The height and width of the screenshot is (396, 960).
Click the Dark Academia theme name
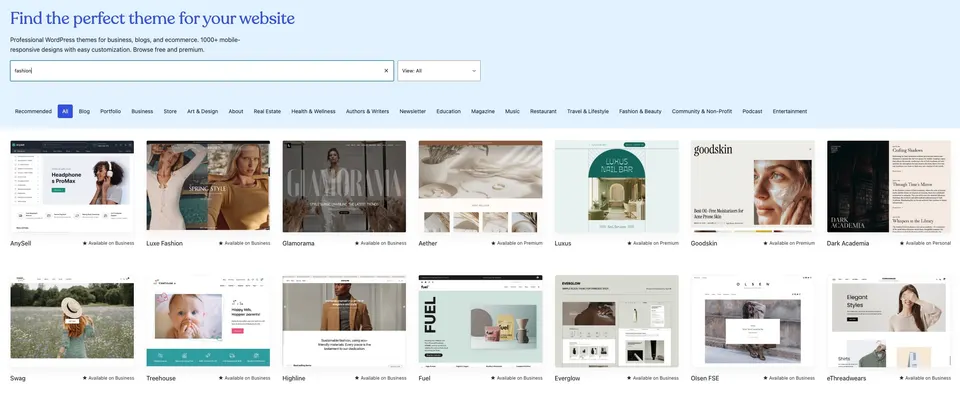[848, 243]
